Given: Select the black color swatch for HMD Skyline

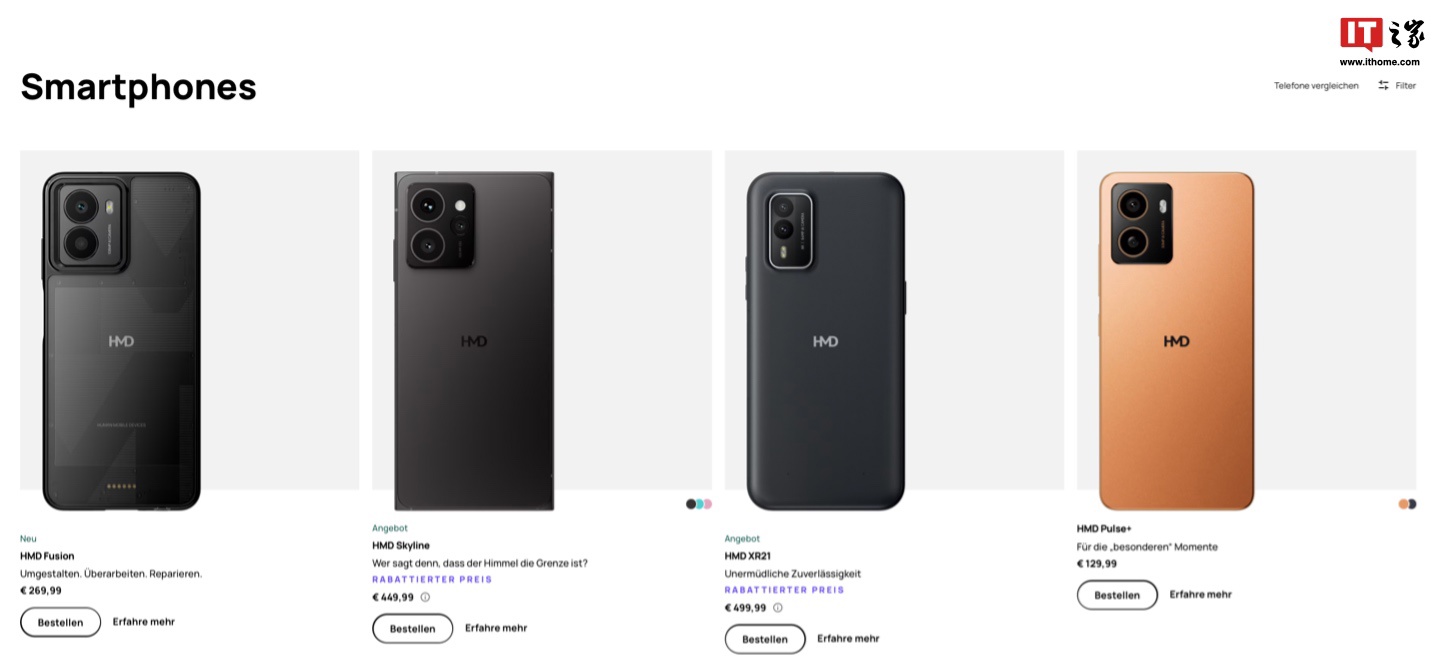Looking at the screenshot, I should (x=690, y=504).
